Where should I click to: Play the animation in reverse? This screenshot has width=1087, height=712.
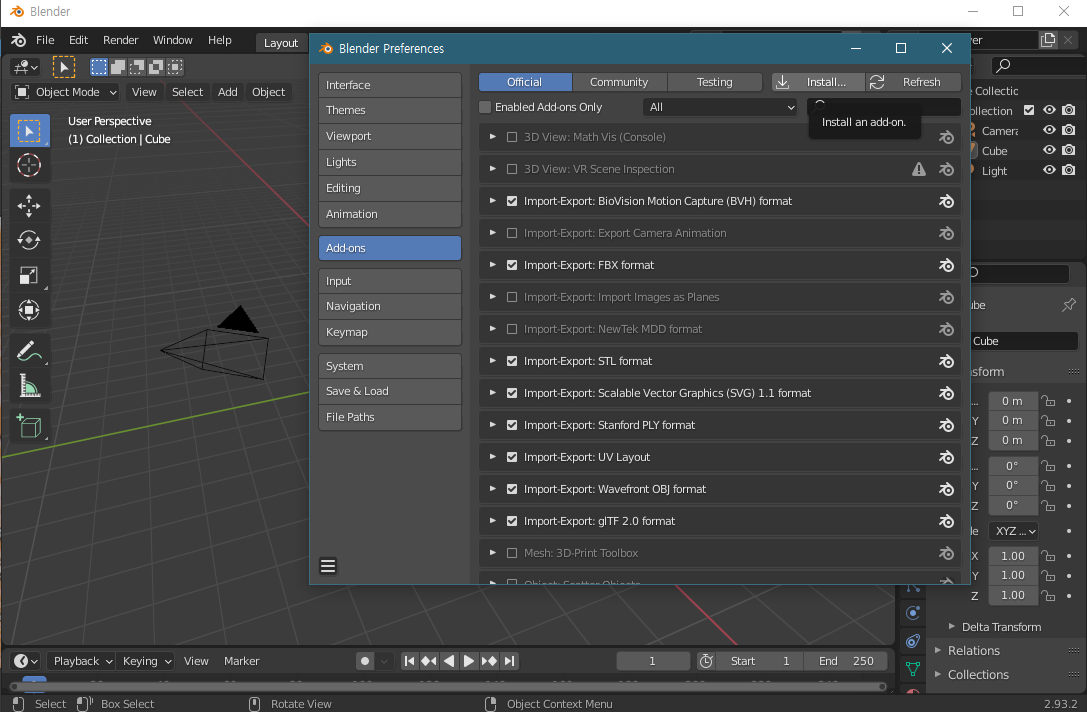tap(449, 661)
